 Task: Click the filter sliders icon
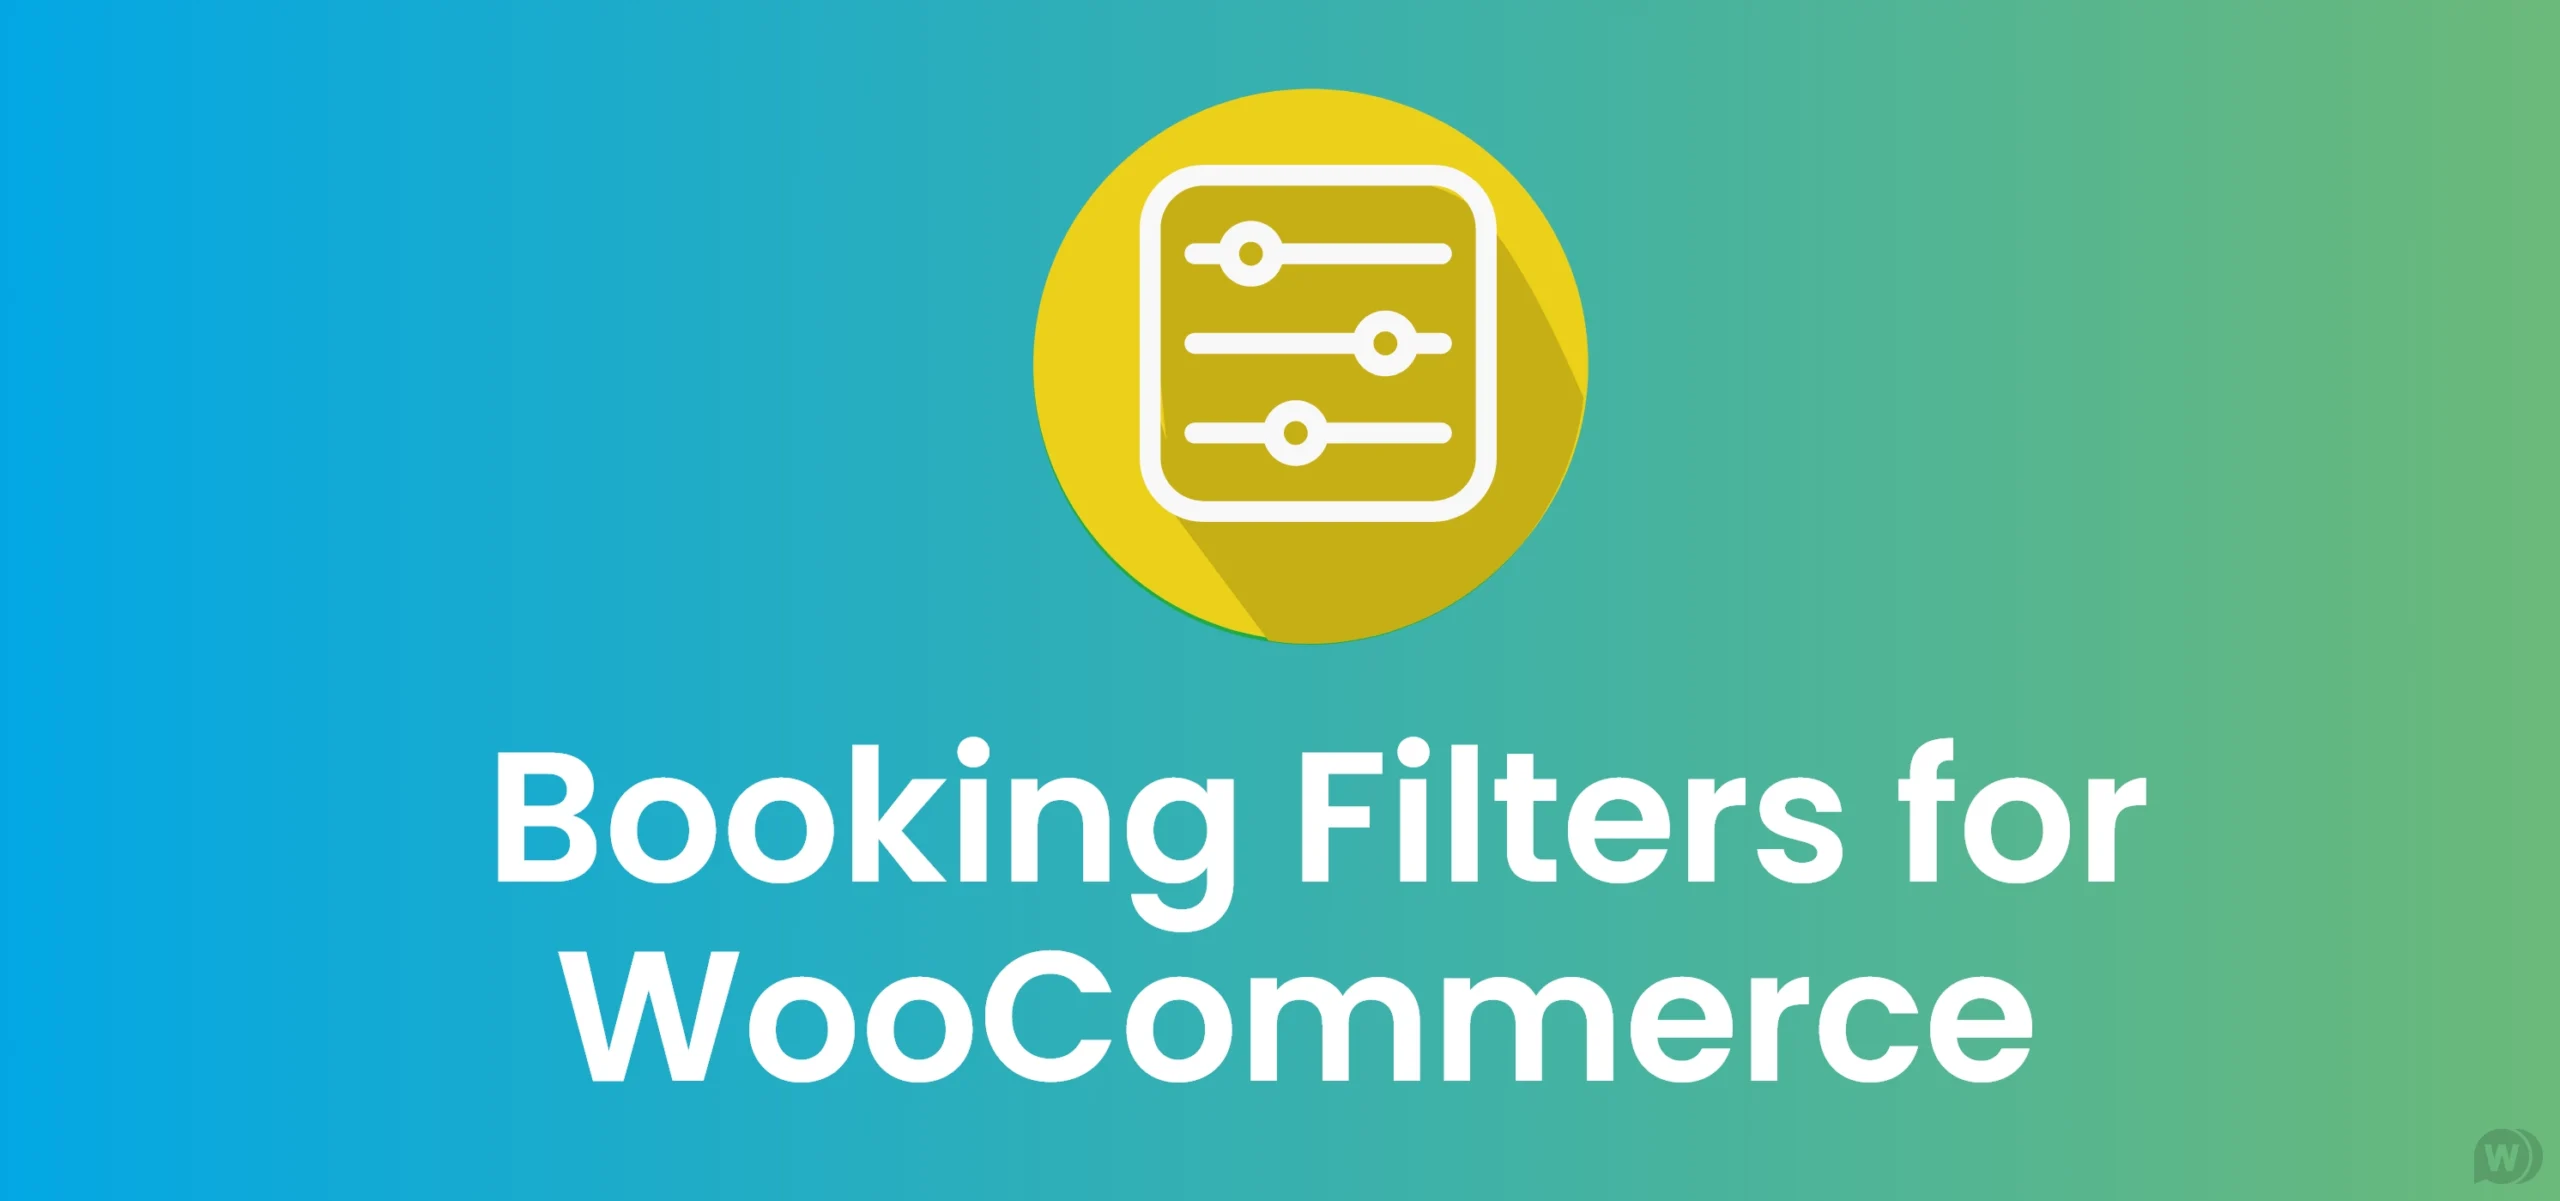coord(1278,284)
